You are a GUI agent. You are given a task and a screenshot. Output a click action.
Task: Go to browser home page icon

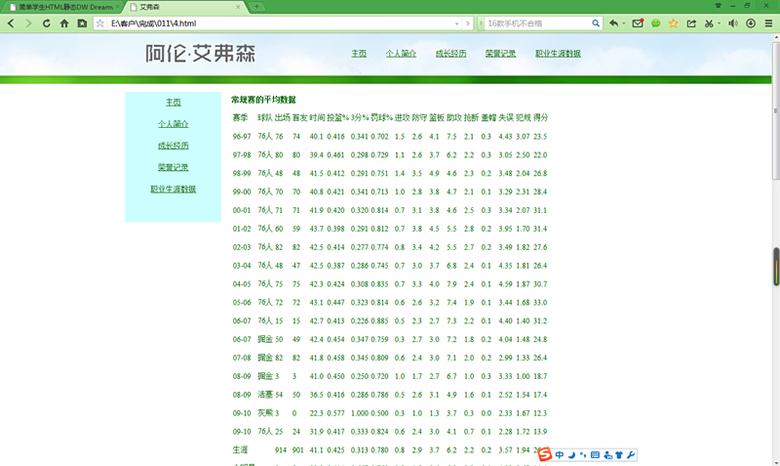[64, 23]
